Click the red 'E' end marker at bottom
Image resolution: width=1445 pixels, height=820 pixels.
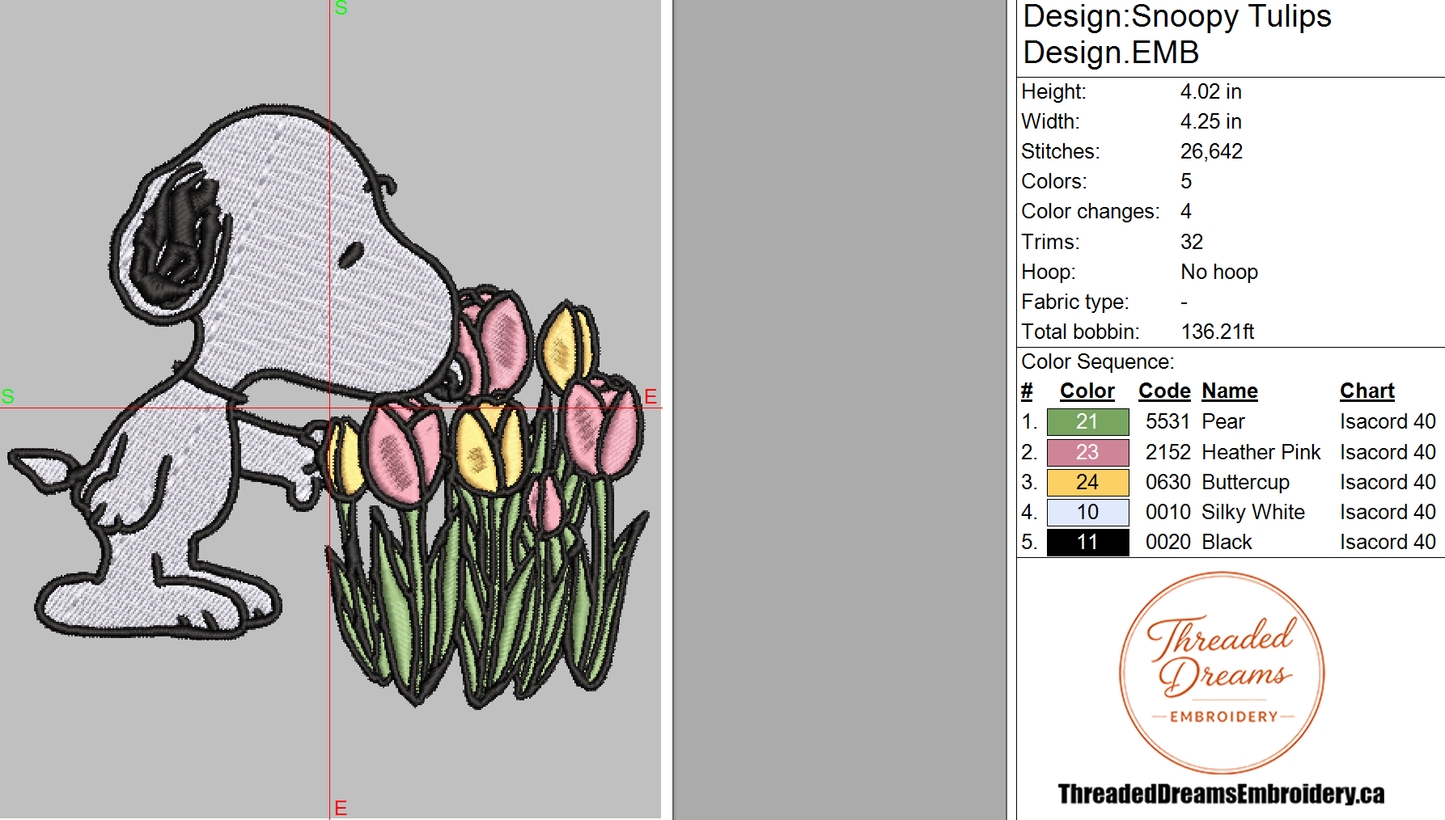341,808
